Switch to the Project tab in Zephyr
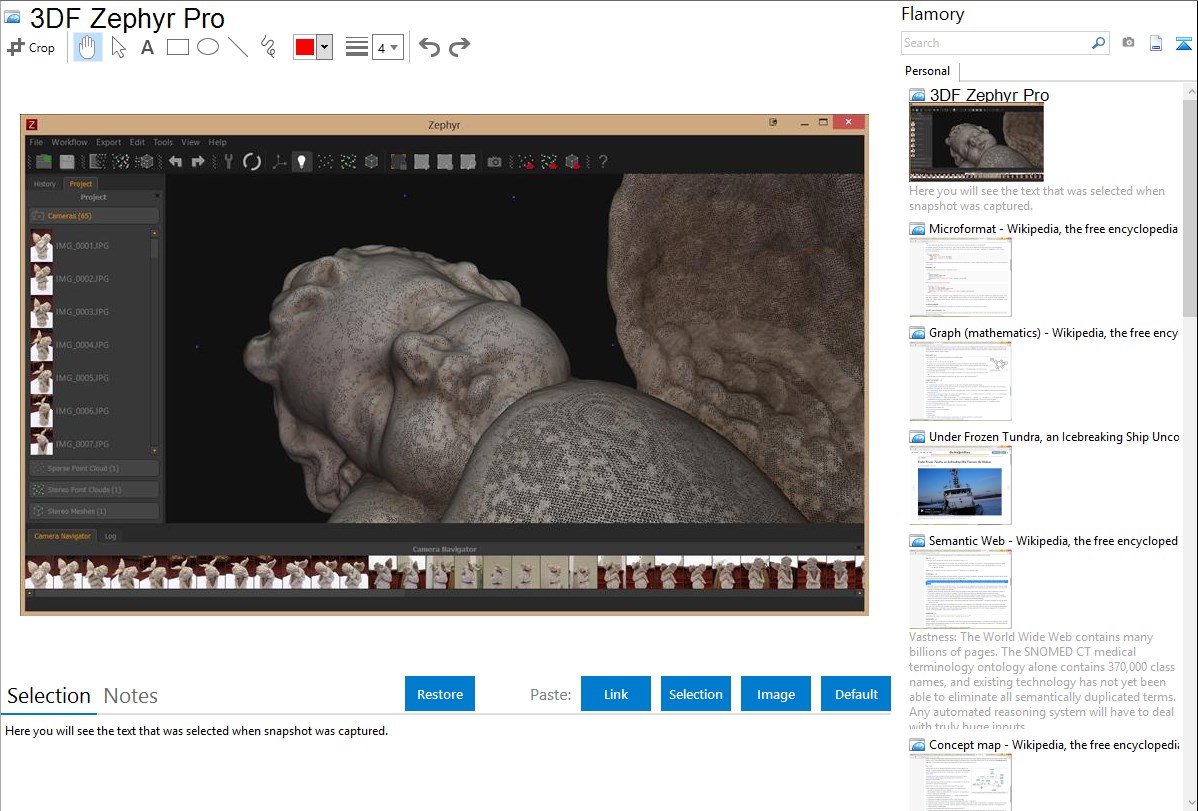Viewport: 1198px width, 811px height. click(80, 184)
